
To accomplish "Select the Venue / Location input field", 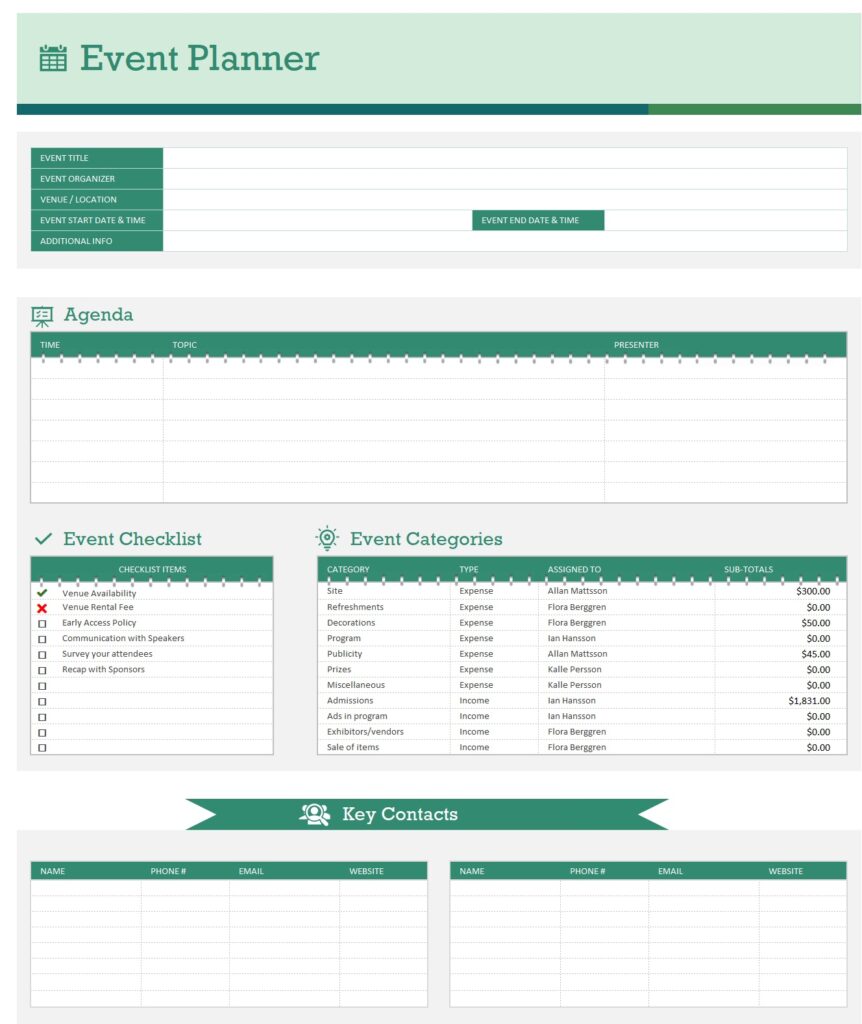I will click(x=505, y=199).
